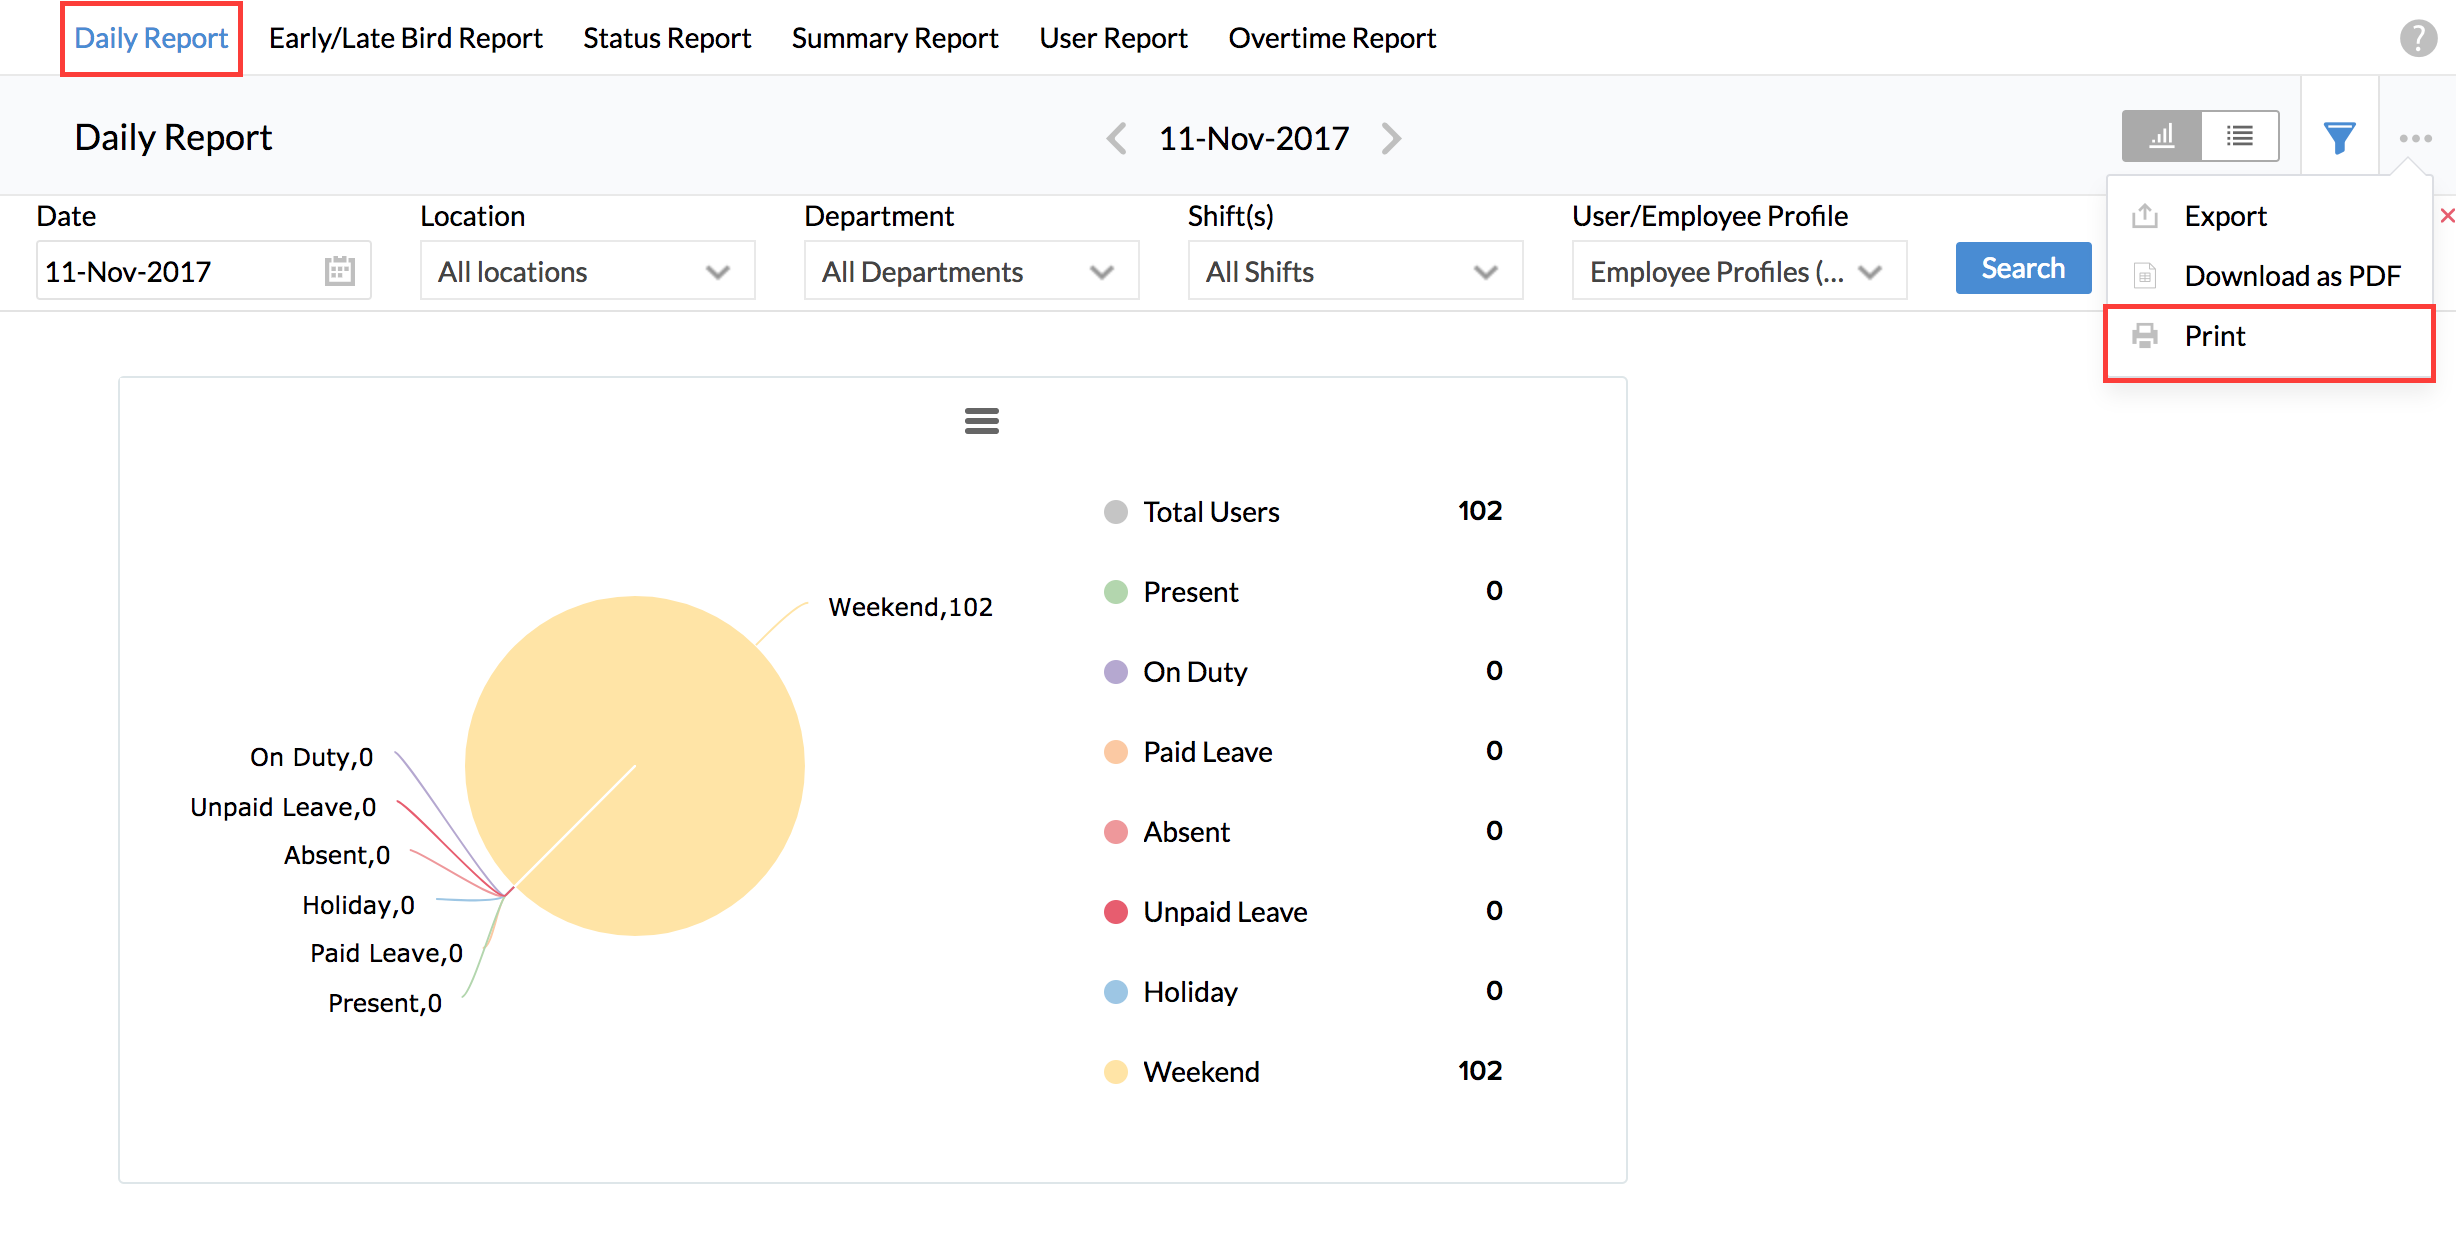The width and height of the screenshot is (2456, 1248).
Task: Toggle the Weekend legend color dot
Action: 1115,1072
